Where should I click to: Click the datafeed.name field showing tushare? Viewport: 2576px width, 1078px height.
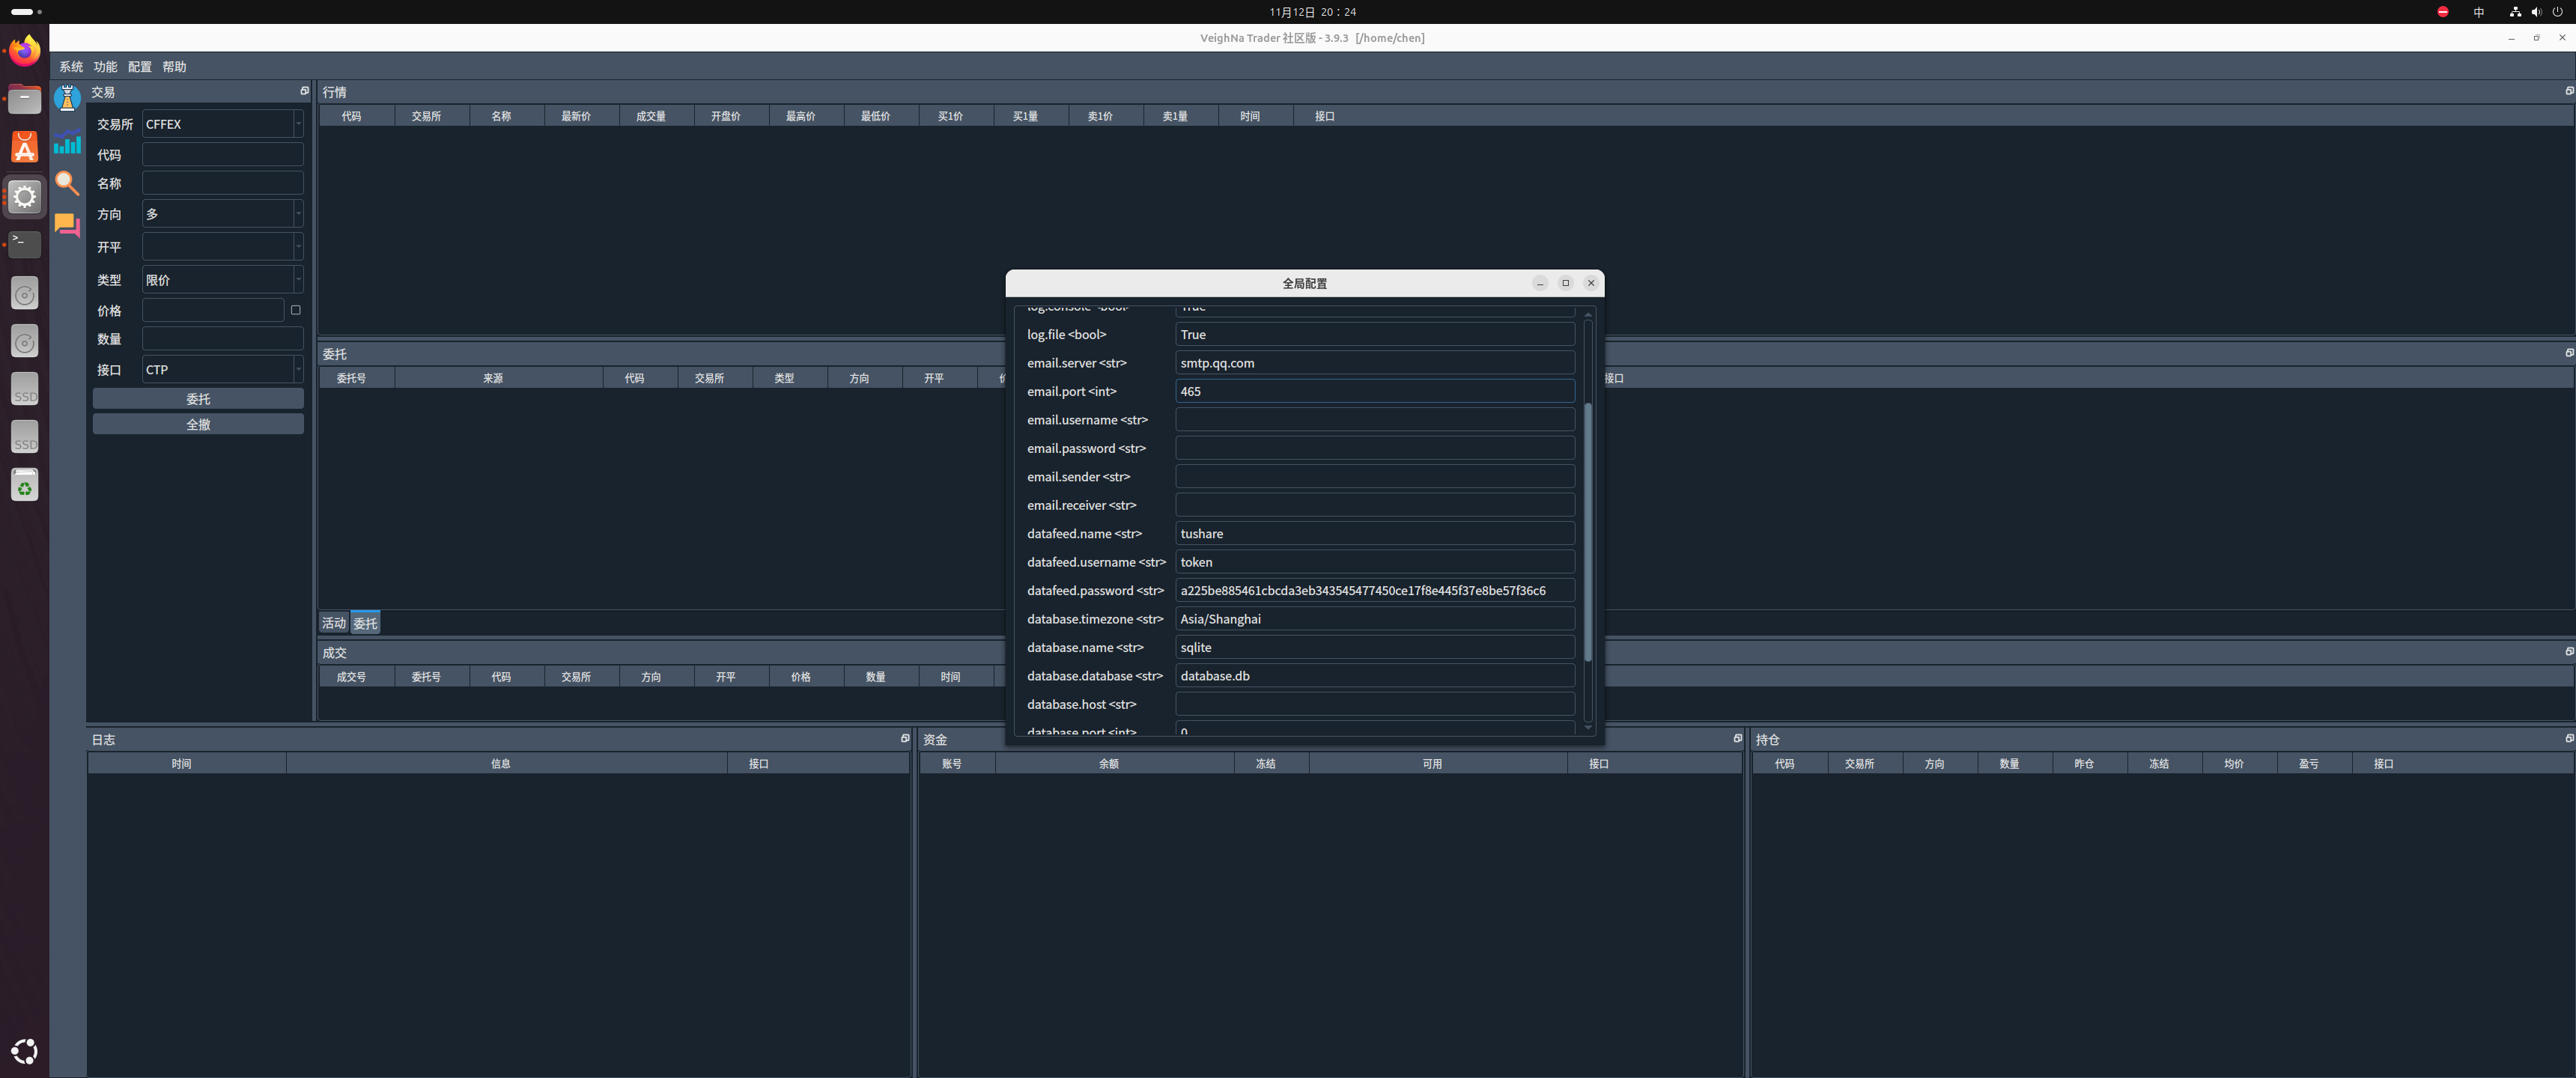1374,533
